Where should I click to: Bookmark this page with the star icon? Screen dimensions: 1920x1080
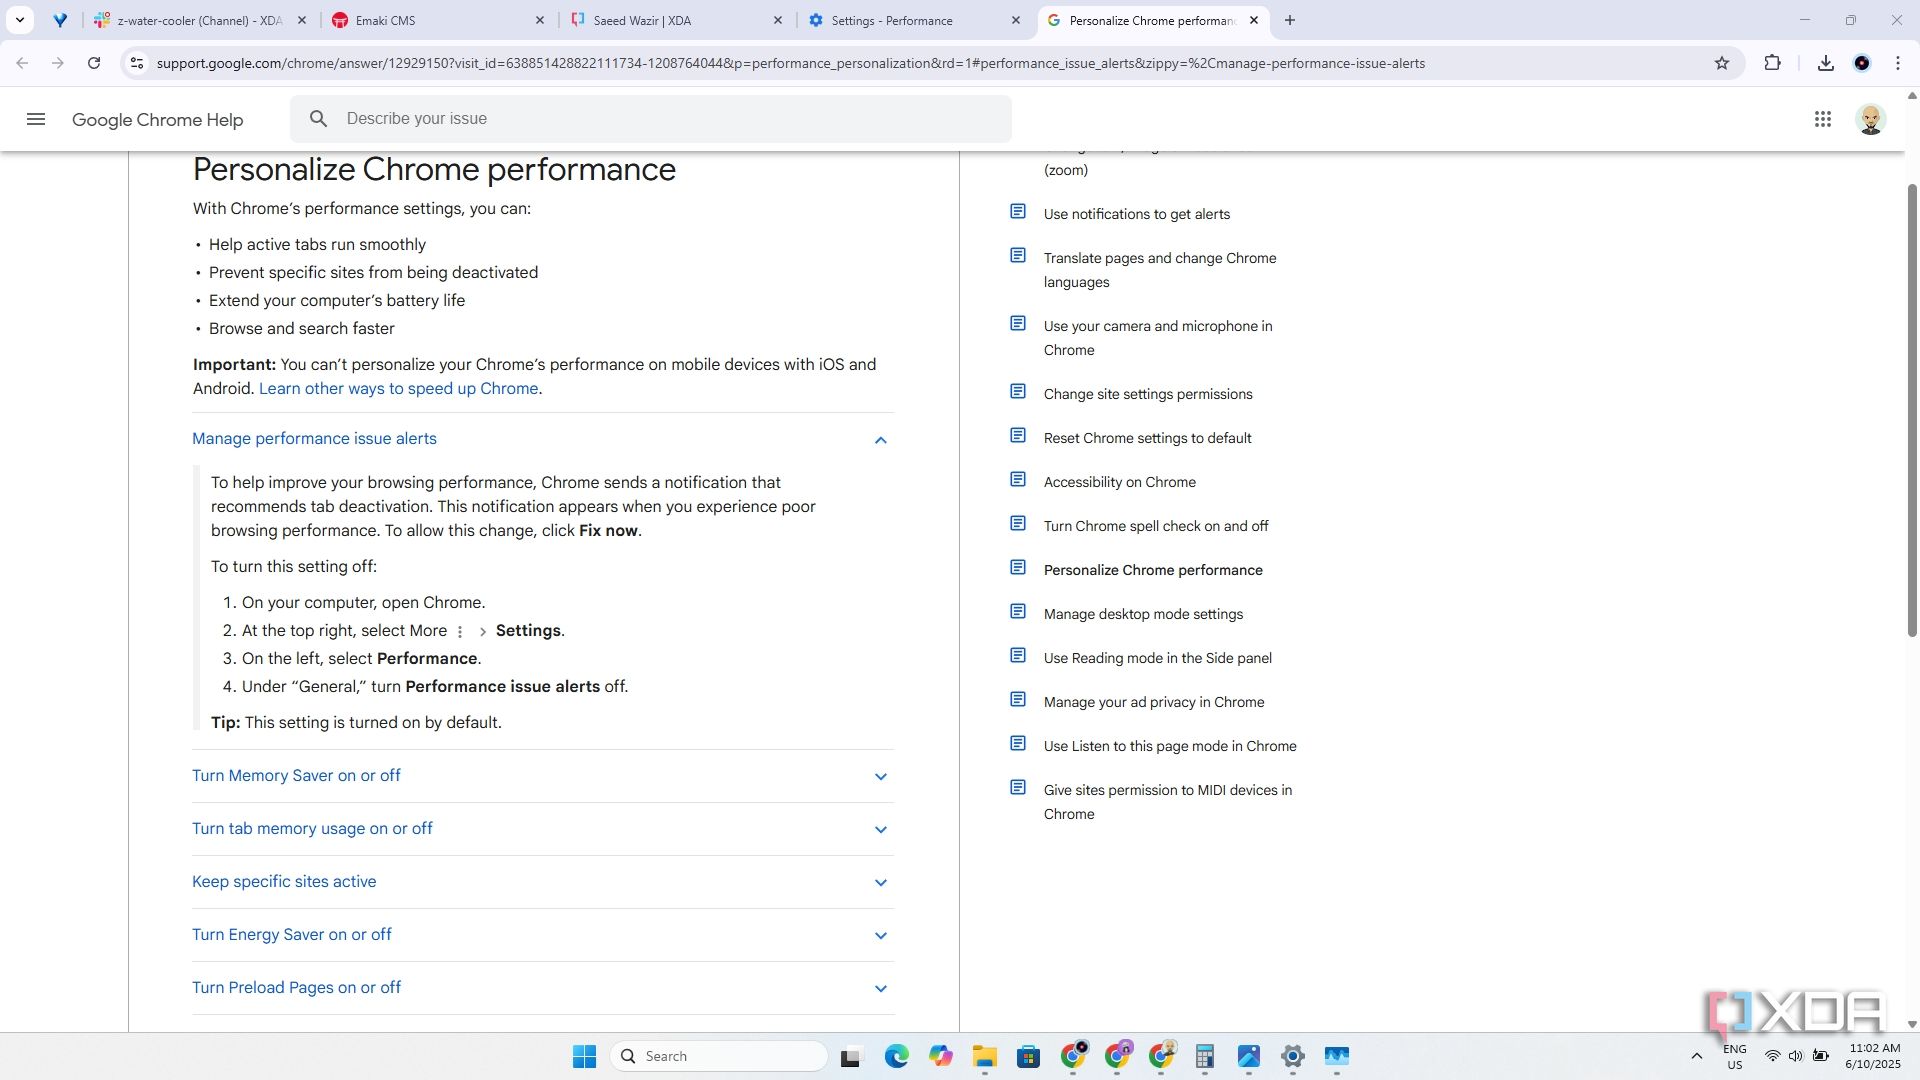1721,63
